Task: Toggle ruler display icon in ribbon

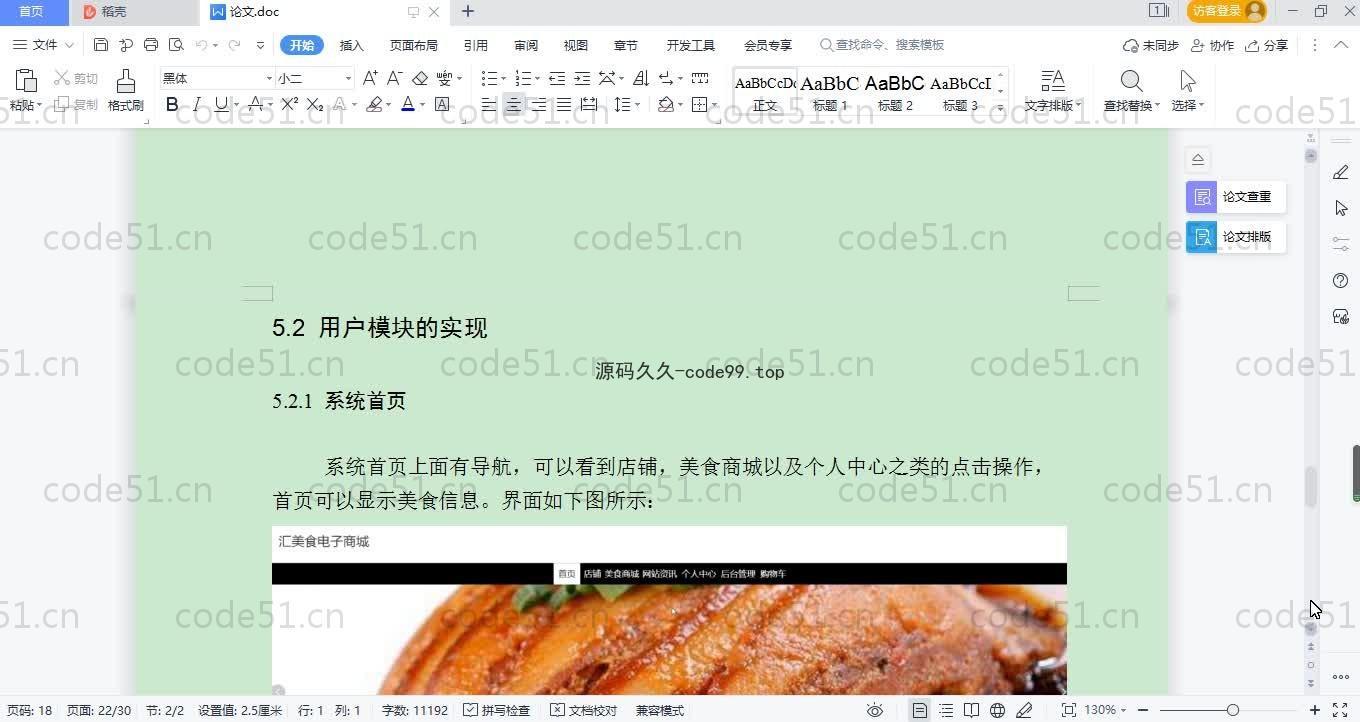Action: pos(700,78)
